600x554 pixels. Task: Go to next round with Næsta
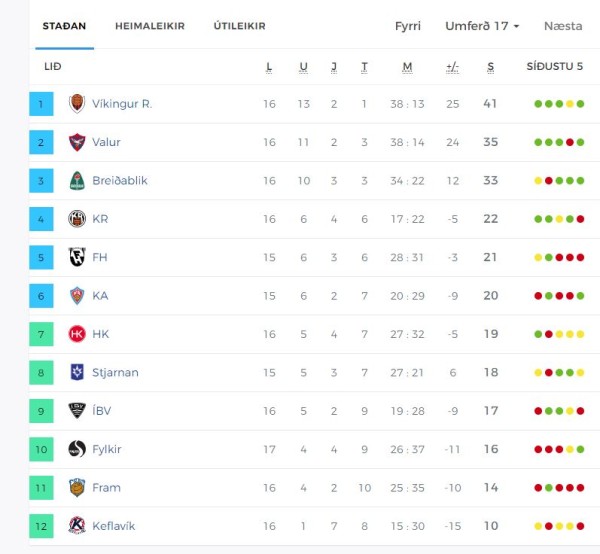click(563, 26)
